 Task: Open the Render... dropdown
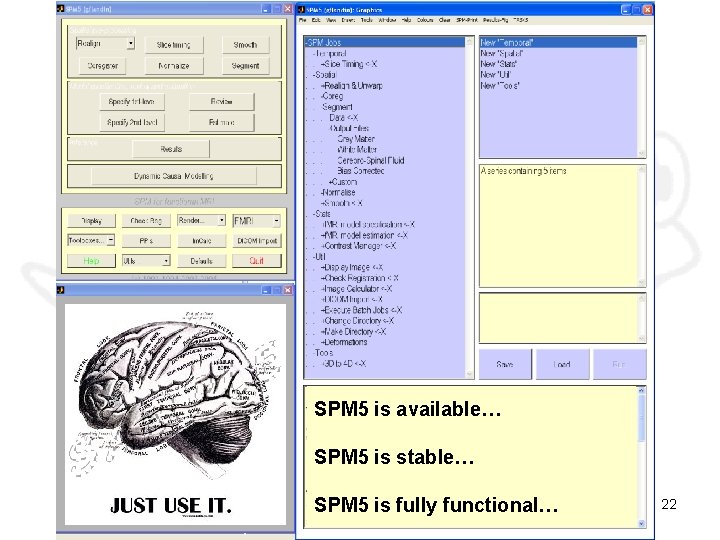(202, 221)
